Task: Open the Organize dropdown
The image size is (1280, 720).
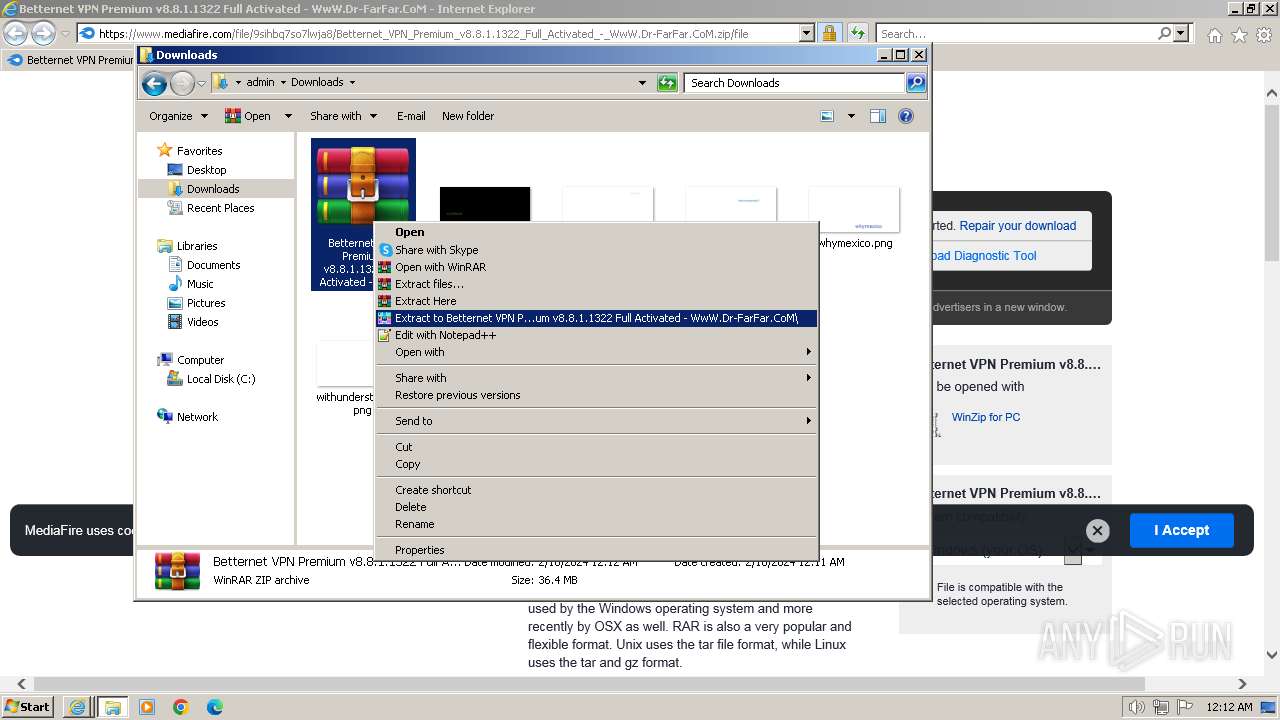Action: (x=178, y=116)
